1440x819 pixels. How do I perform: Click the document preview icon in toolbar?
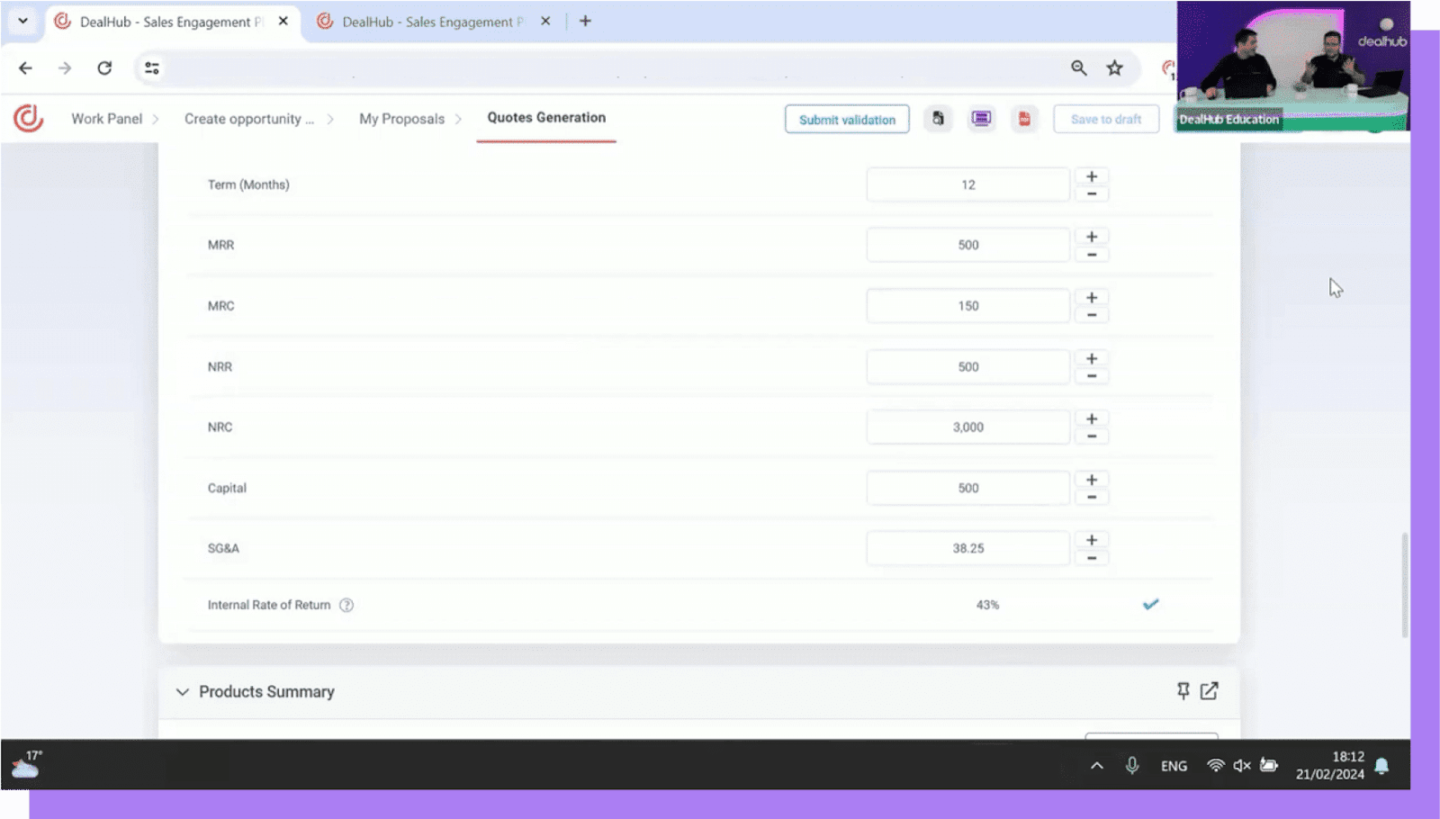[938, 119]
